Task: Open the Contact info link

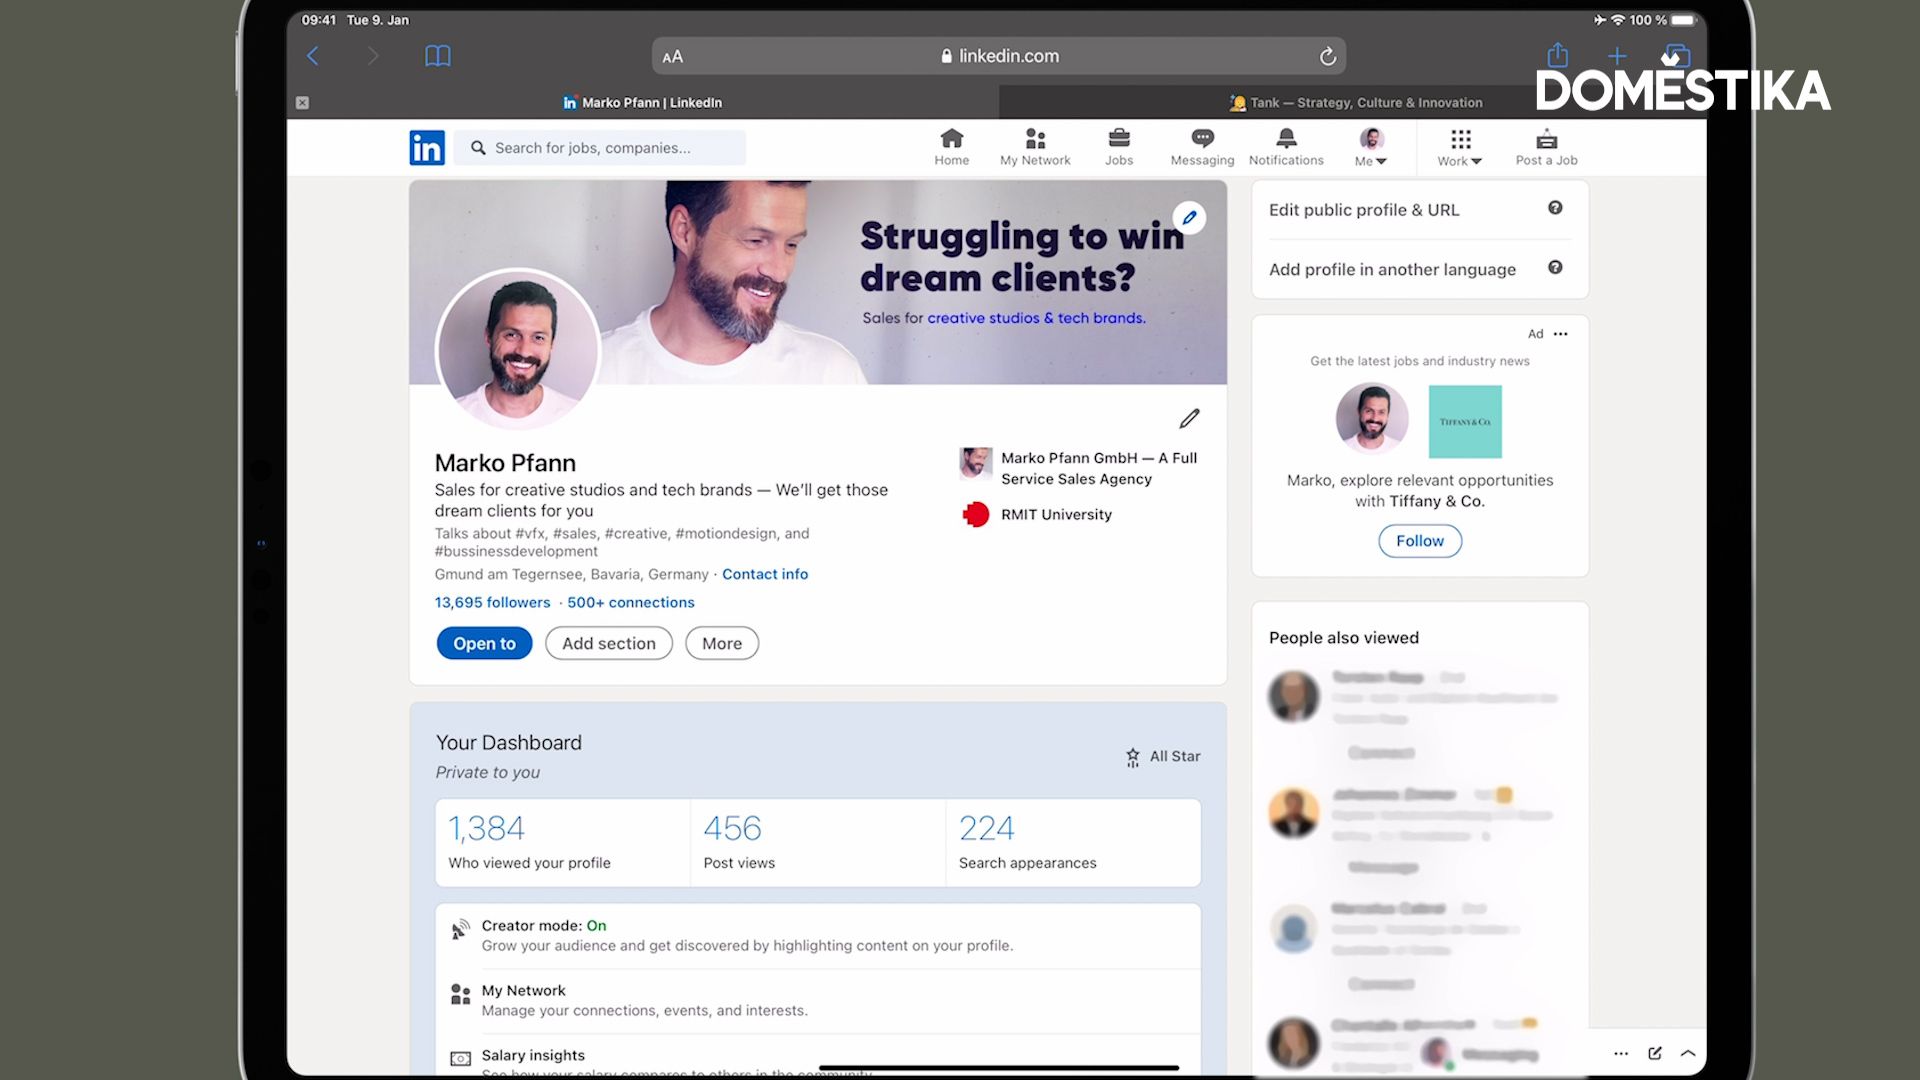Action: [x=765, y=574]
